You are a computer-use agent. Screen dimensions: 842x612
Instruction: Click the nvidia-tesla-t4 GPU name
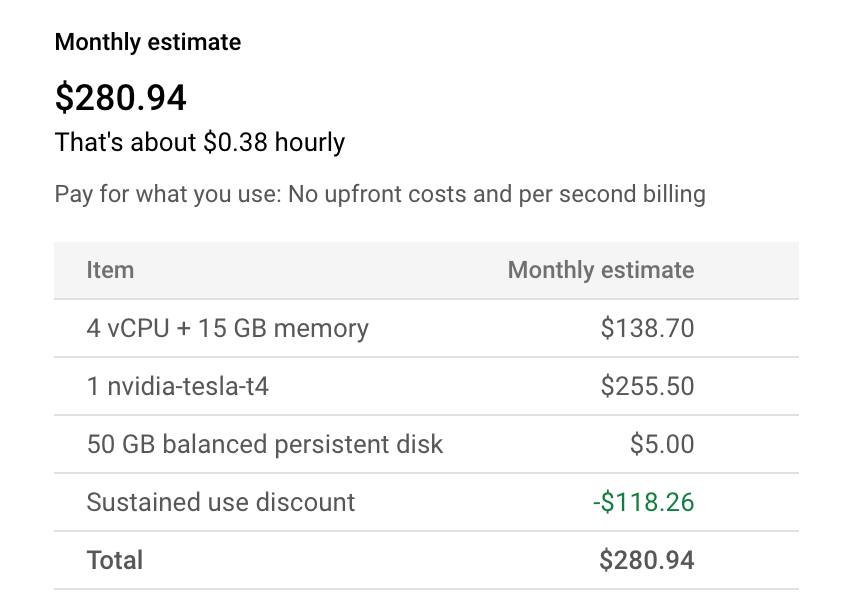(x=188, y=386)
